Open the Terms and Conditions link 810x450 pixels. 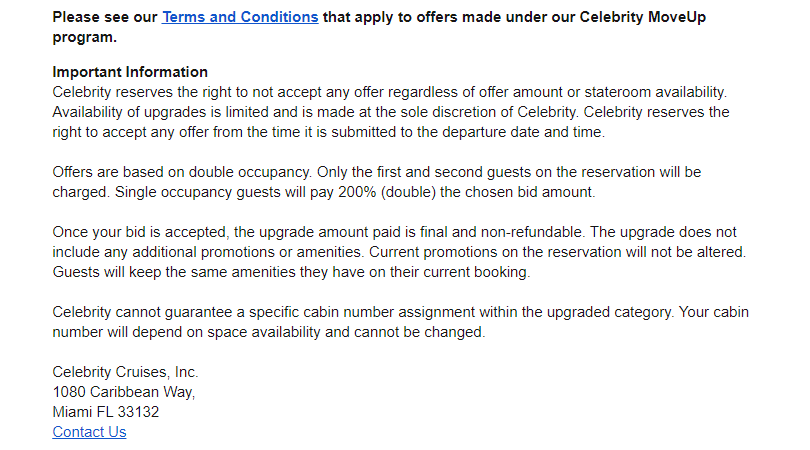(240, 17)
